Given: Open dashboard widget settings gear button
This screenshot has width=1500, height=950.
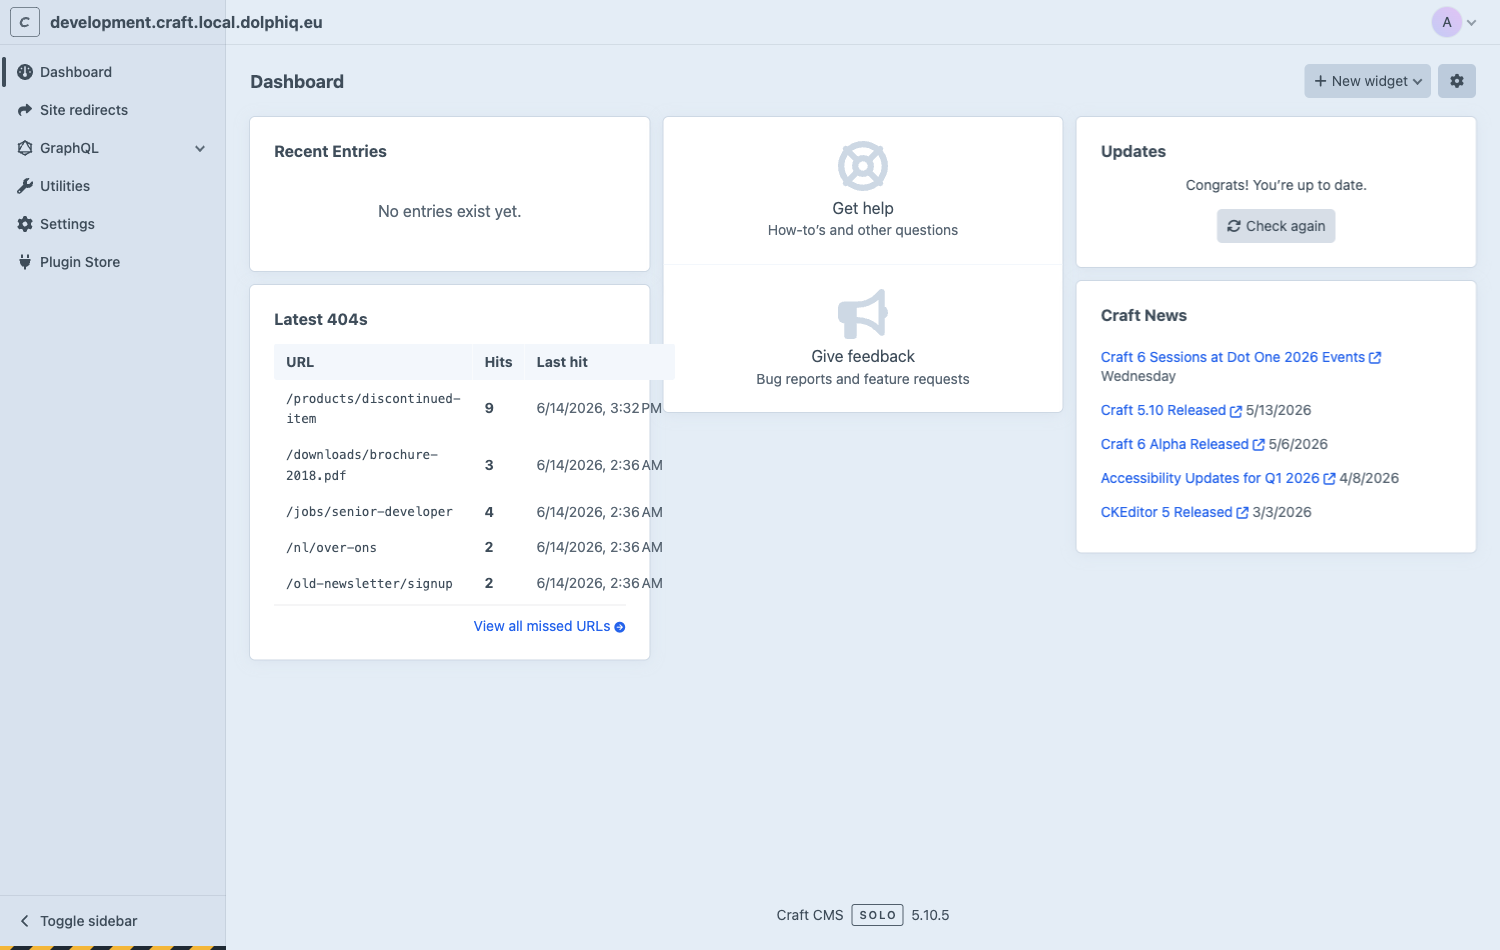Looking at the screenshot, I should [1457, 81].
